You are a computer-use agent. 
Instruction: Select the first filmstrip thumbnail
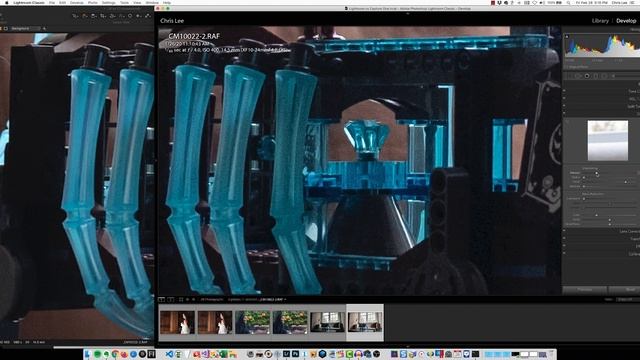pos(177,322)
